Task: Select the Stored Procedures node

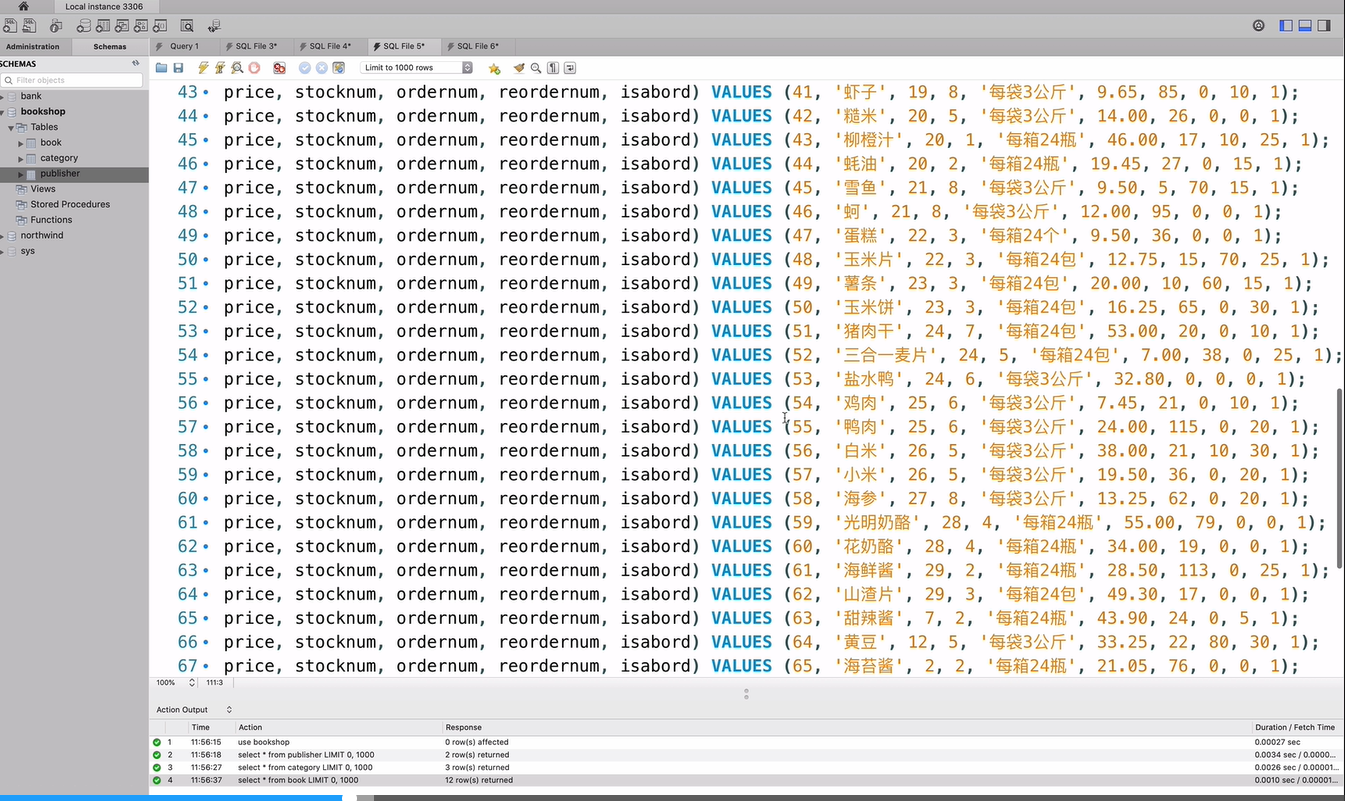Action: (70, 204)
